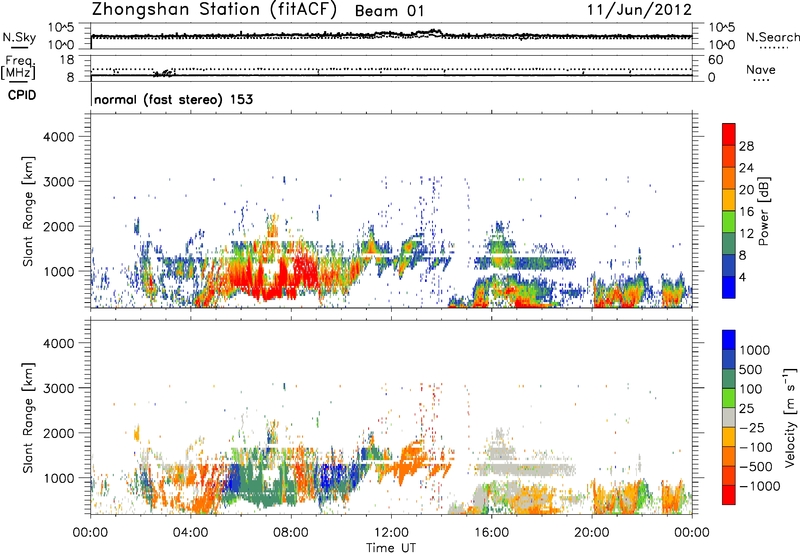Click the 'Power [dB]' colorbar label
The width and height of the screenshot is (800, 554).
(x=763, y=211)
